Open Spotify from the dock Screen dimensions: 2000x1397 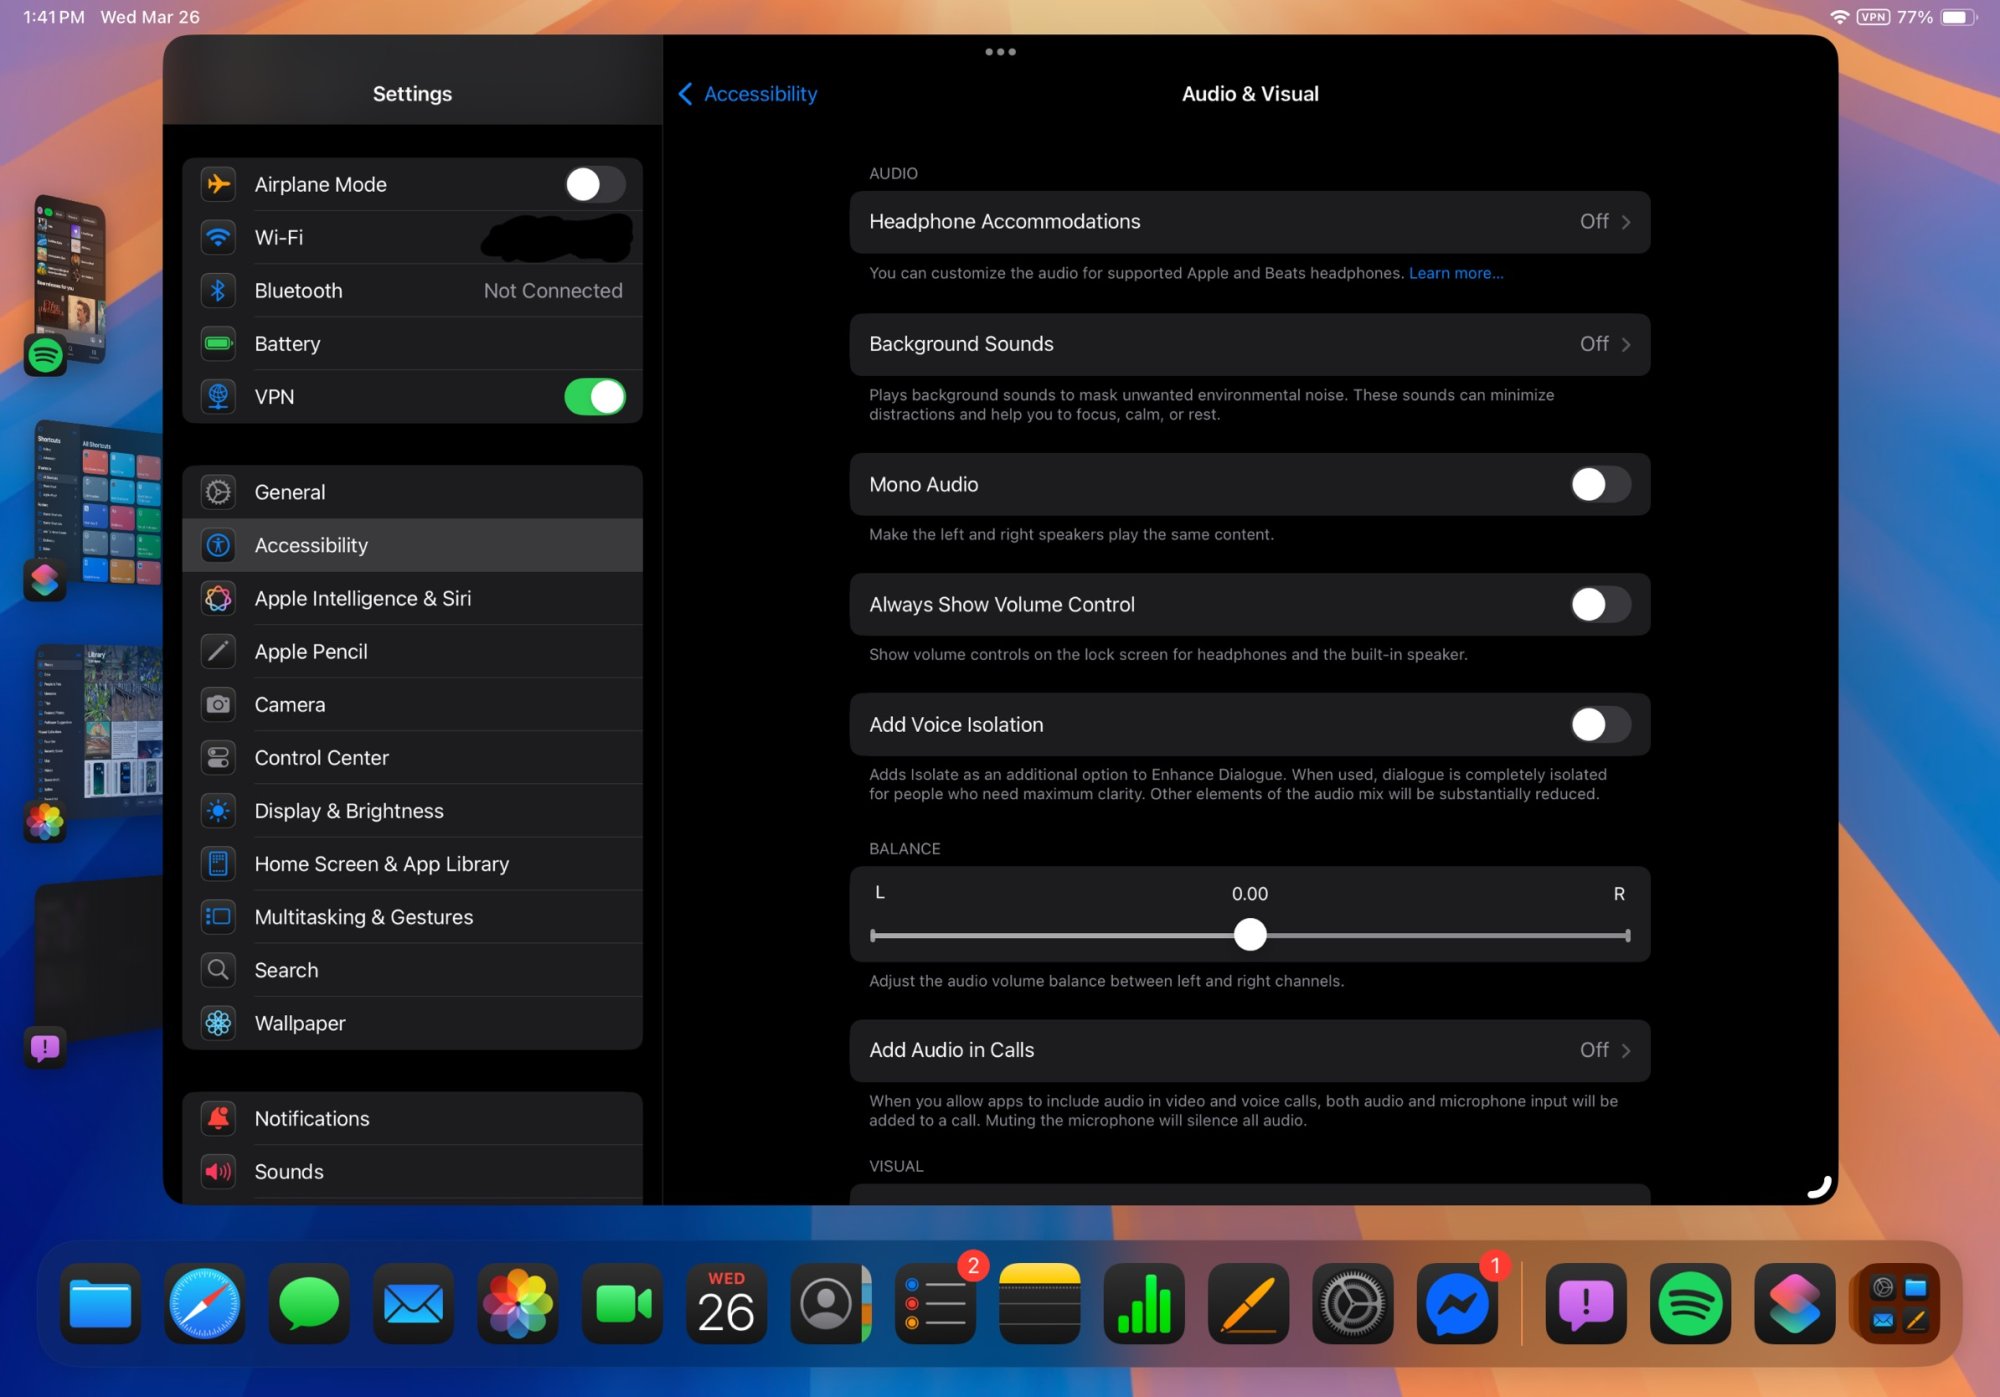(x=1690, y=1304)
